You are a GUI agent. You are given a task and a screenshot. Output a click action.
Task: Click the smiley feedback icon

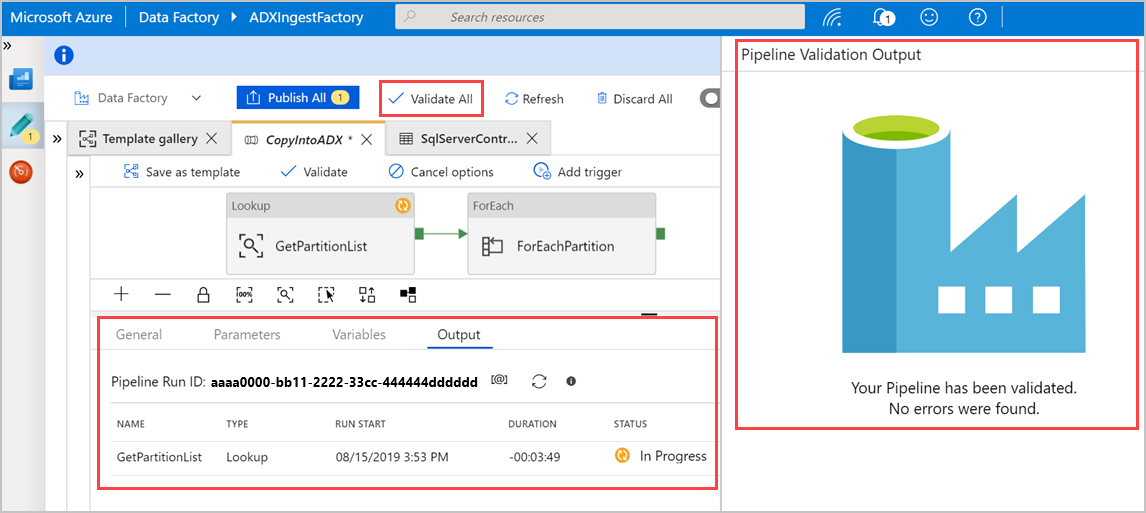[929, 17]
